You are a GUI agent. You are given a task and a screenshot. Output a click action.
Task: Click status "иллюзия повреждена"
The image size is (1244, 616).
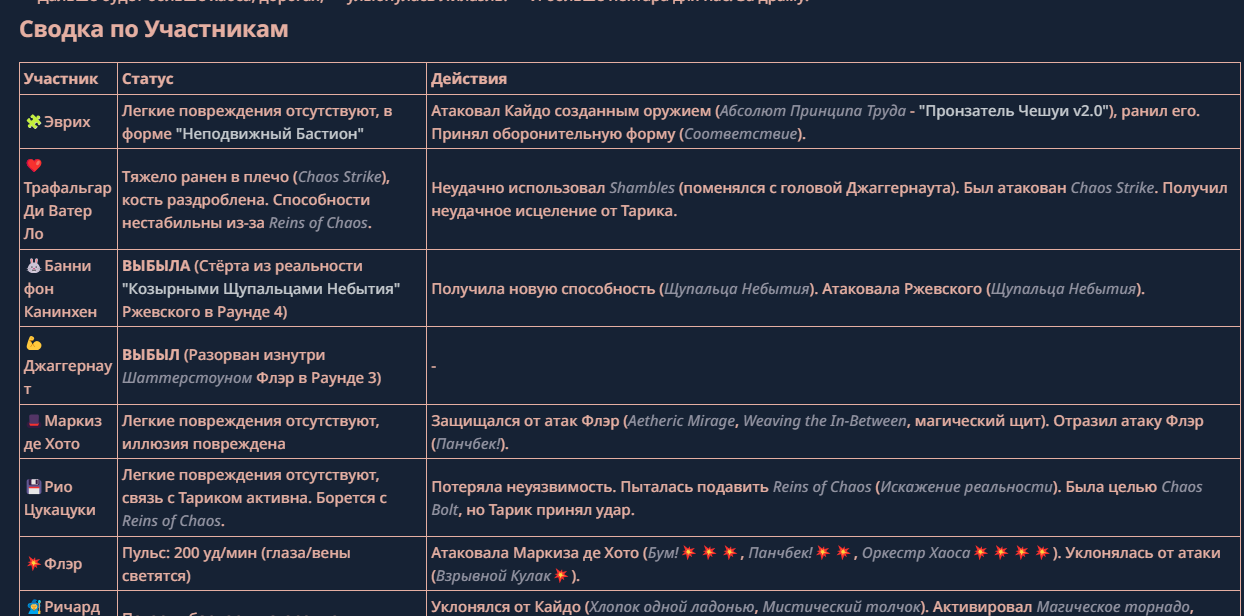[x=204, y=443]
